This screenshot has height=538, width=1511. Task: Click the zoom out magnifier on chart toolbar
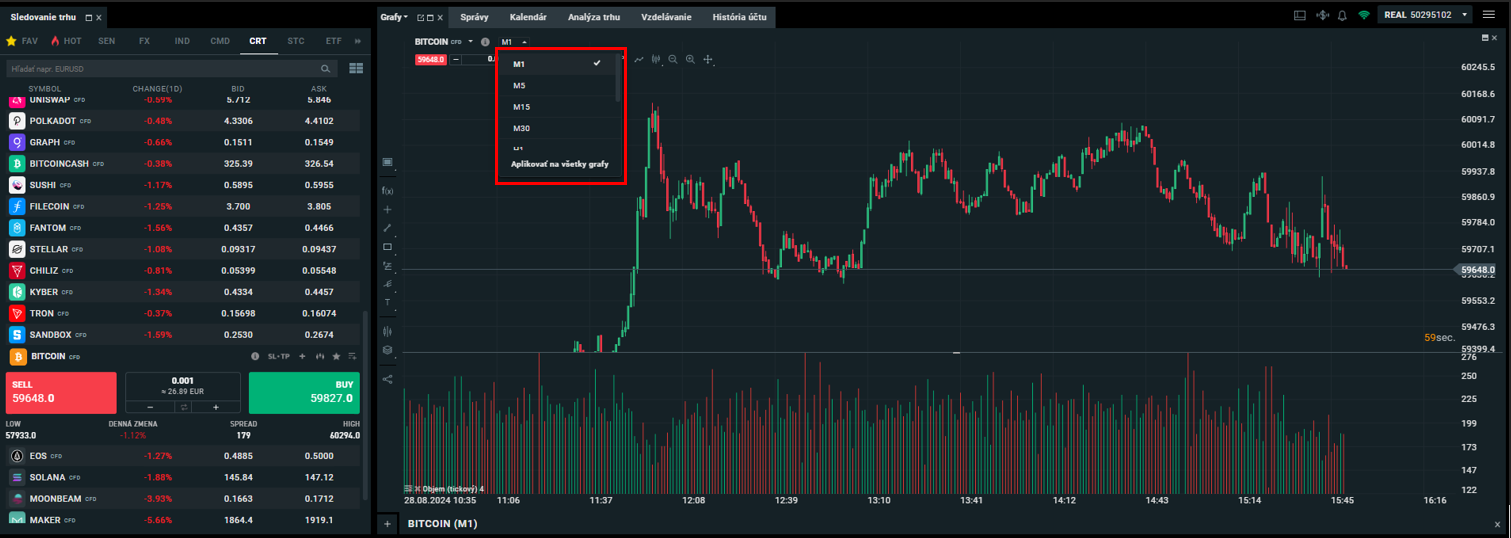(x=673, y=60)
